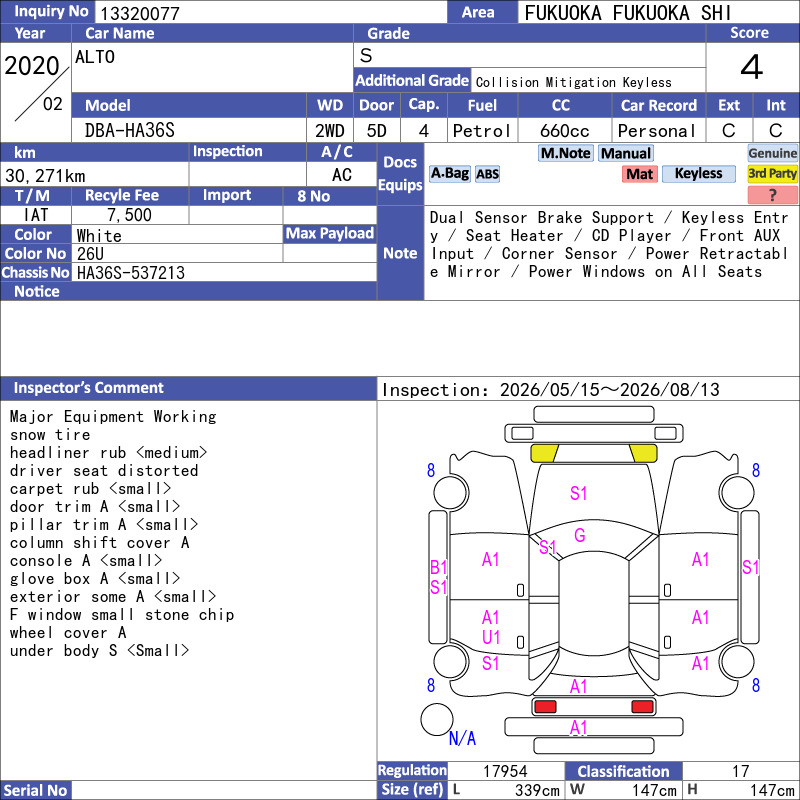Screen dimensions: 800x800
Task: Click the A.Bag equipment badge
Action: (x=449, y=174)
